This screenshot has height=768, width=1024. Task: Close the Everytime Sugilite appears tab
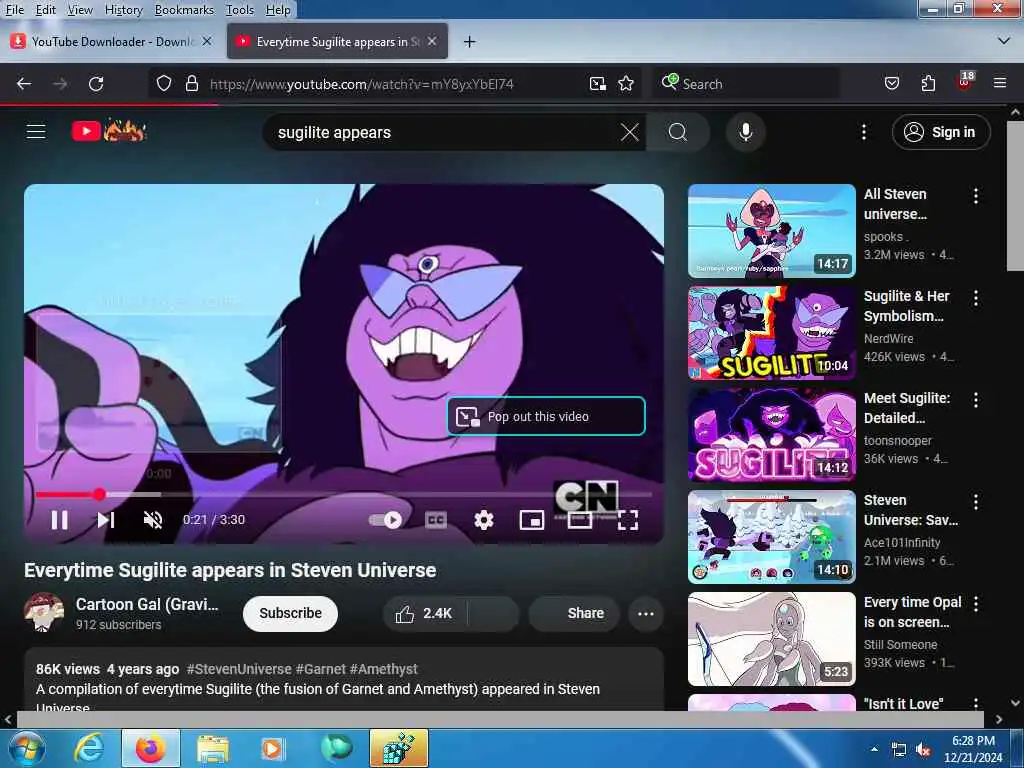coord(432,41)
